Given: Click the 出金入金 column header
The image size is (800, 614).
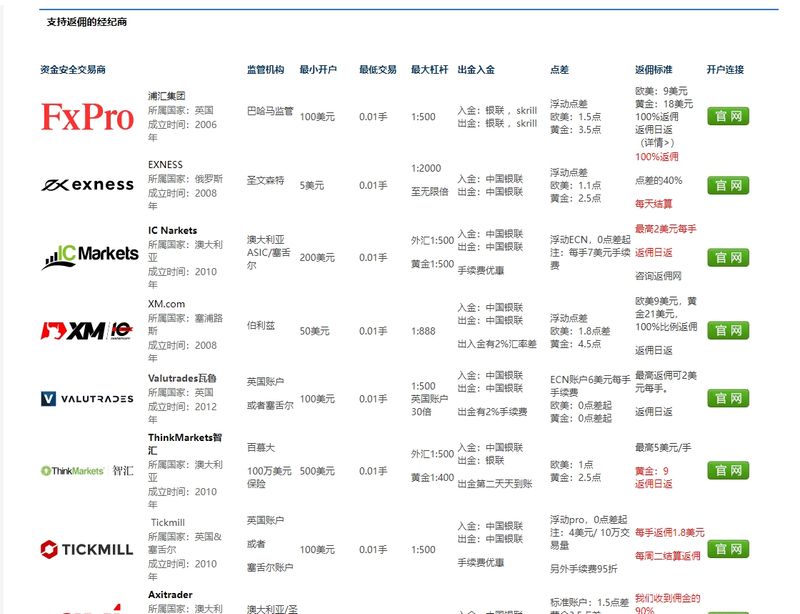Looking at the screenshot, I should pos(476,69).
